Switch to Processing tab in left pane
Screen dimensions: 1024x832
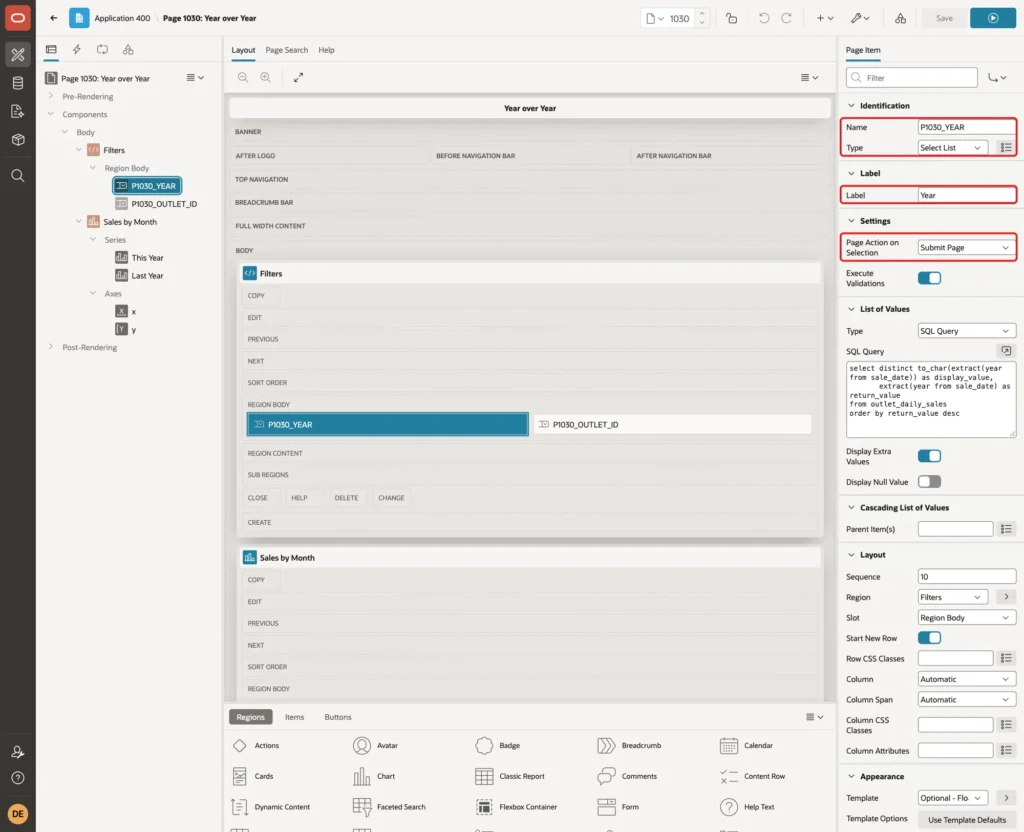[103, 50]
